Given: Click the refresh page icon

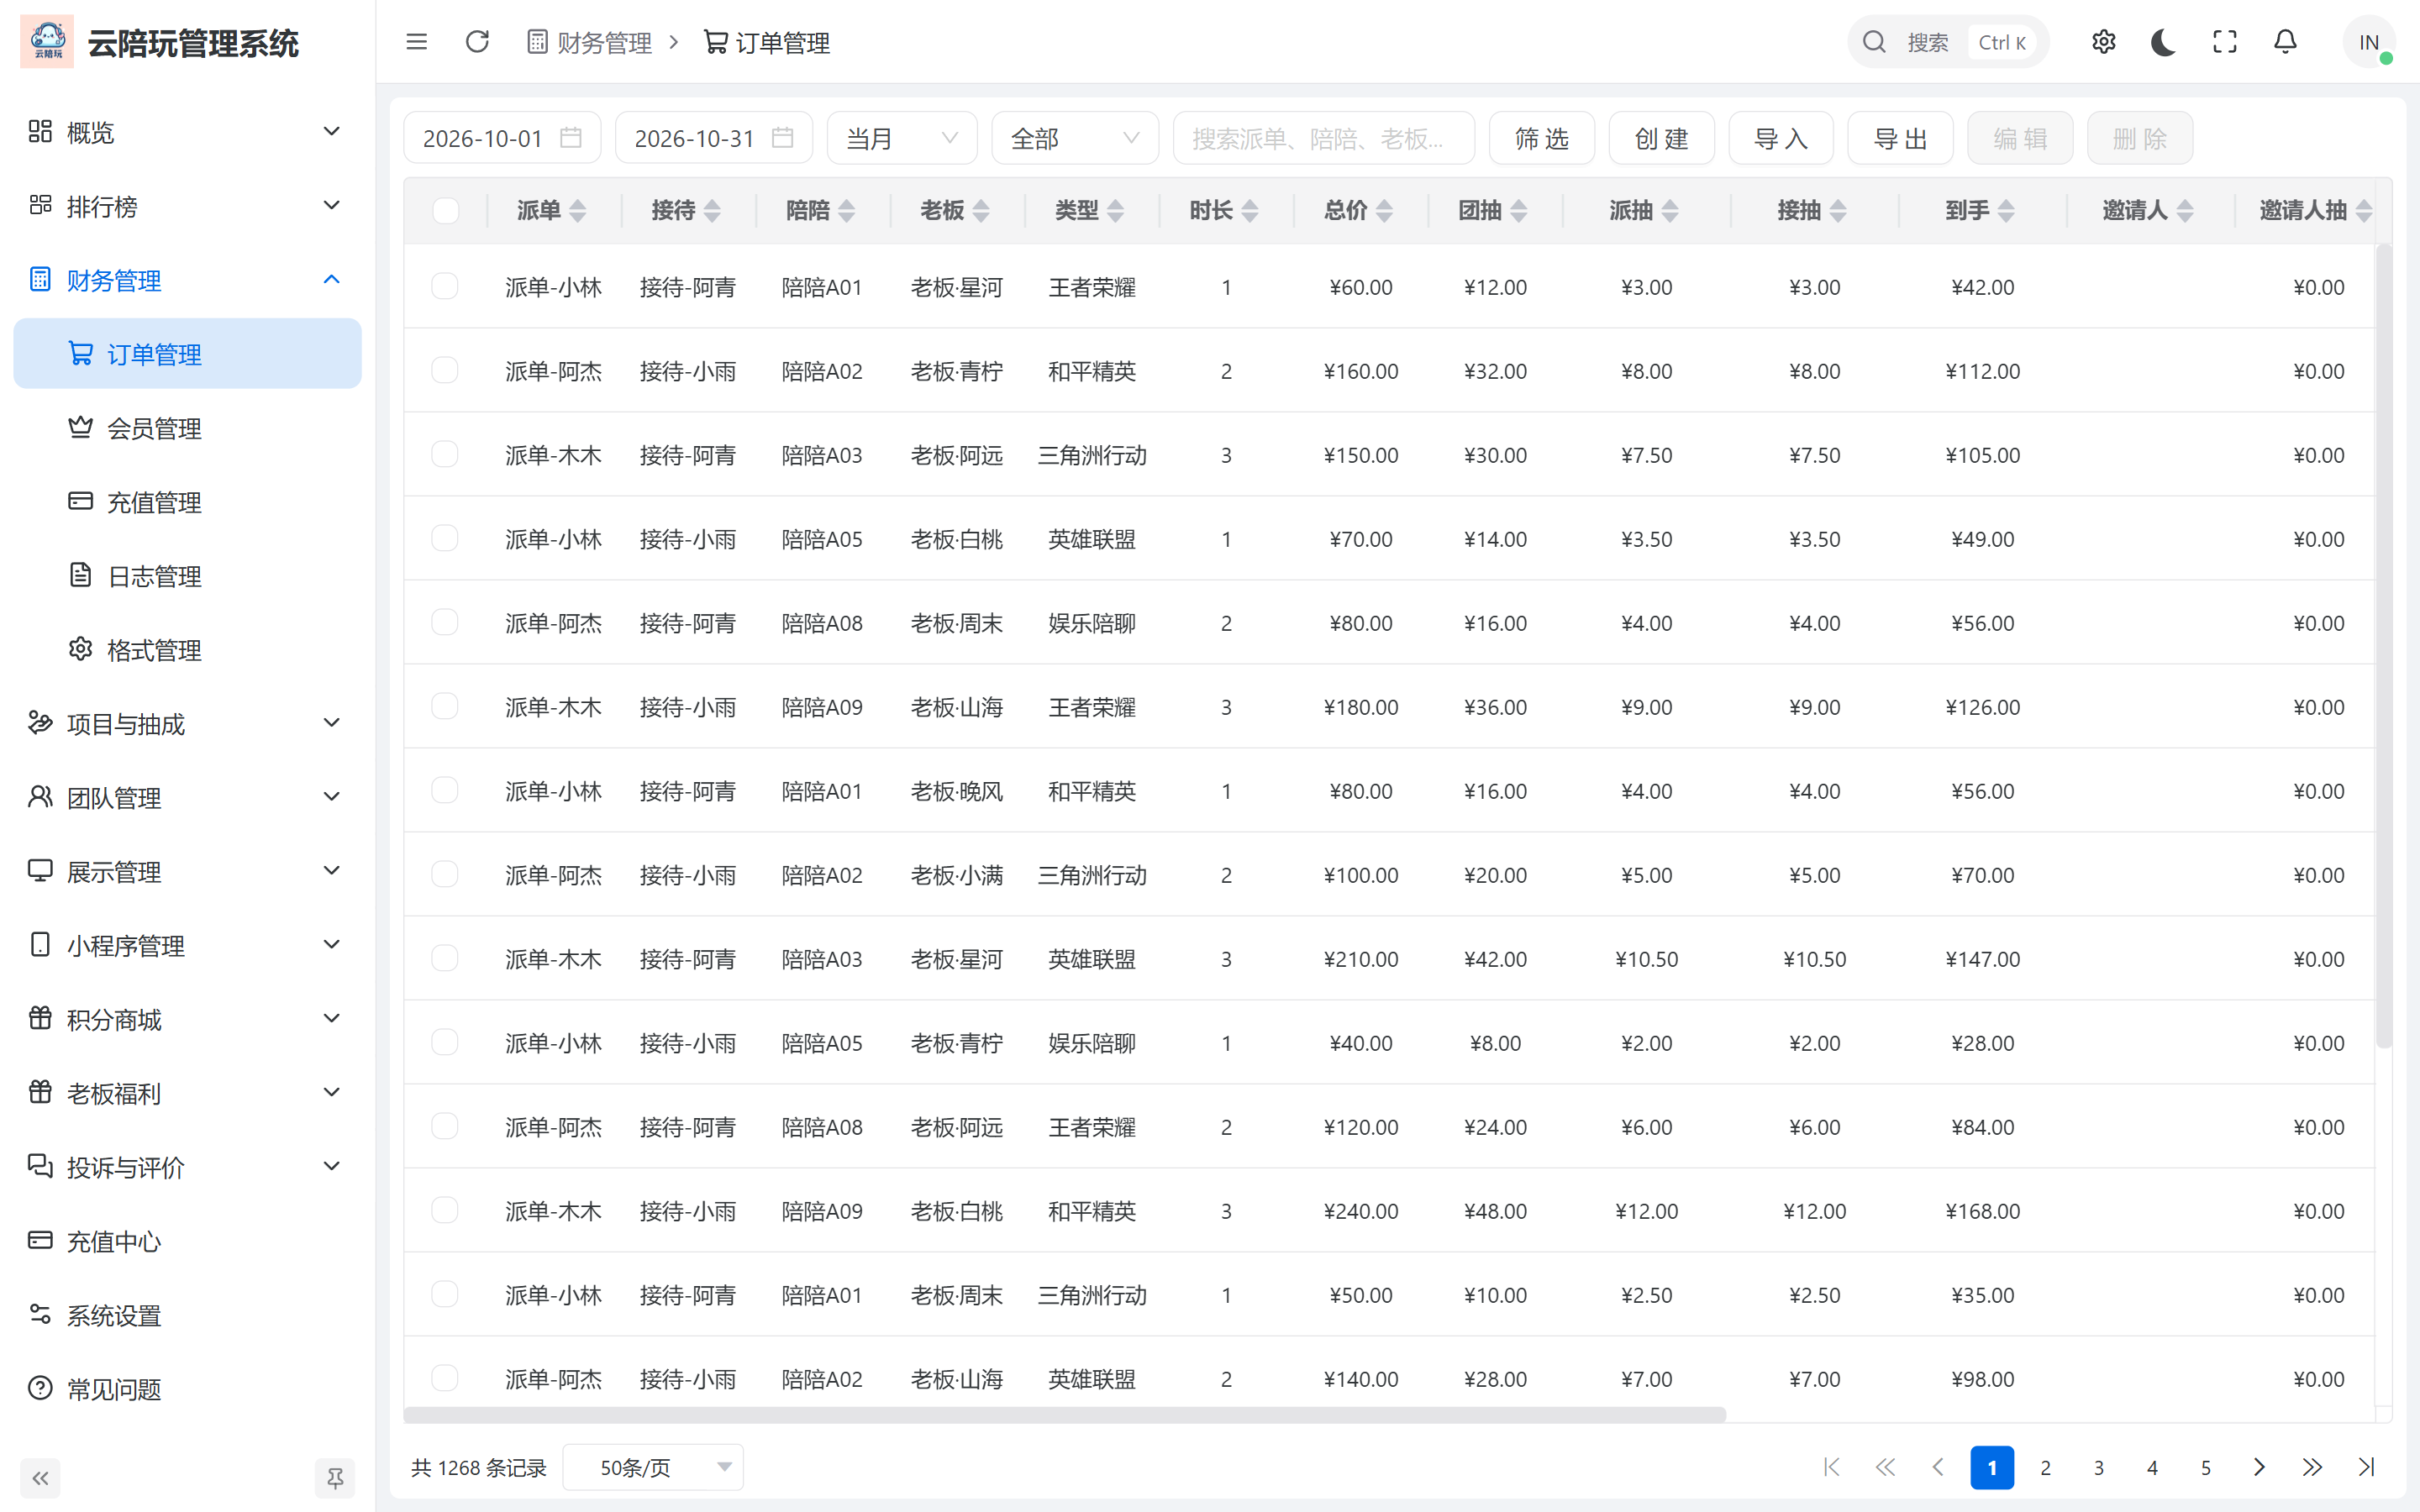Looking at the screenshot, I should point(477,42).
